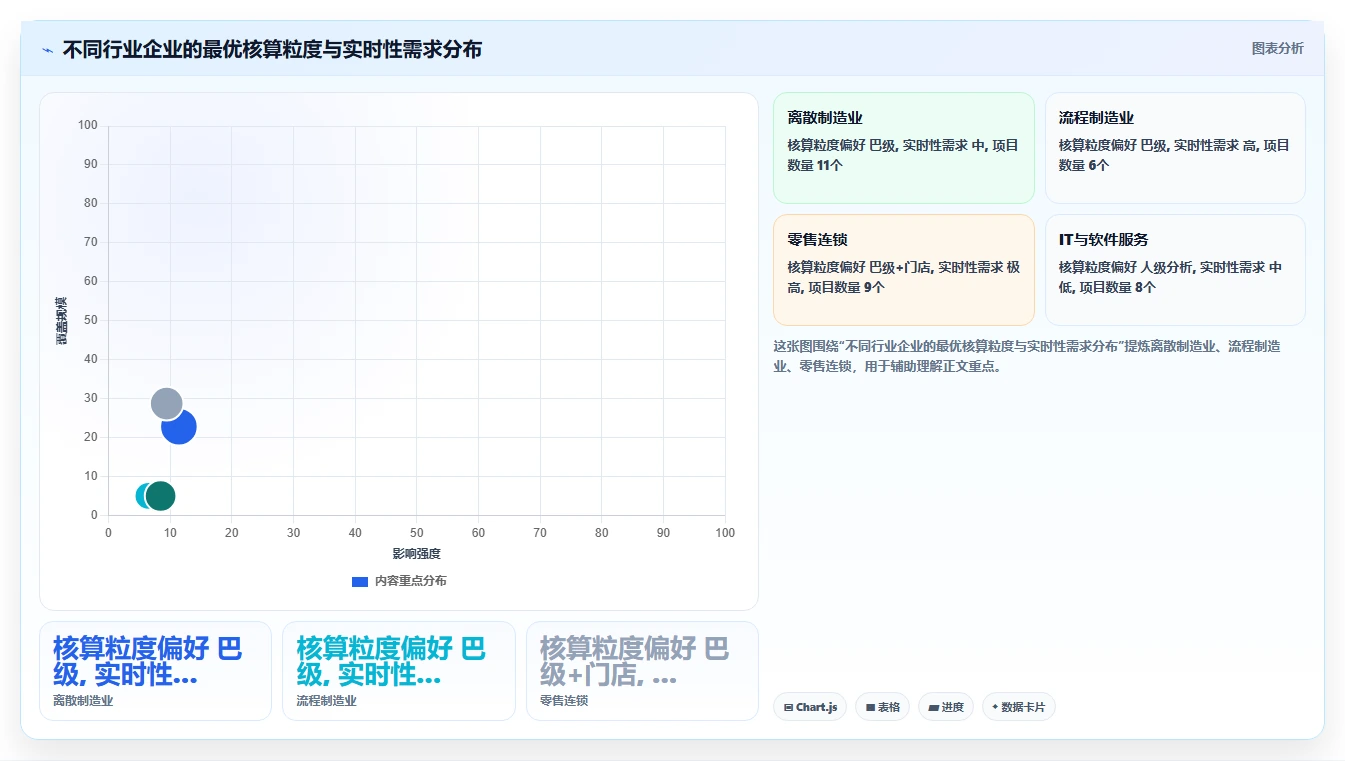The width and height of the screenshot is (1345, 761).
Task: Click text 项目数量 11个 in 离散制造业 card
Action: click(903, 155)
